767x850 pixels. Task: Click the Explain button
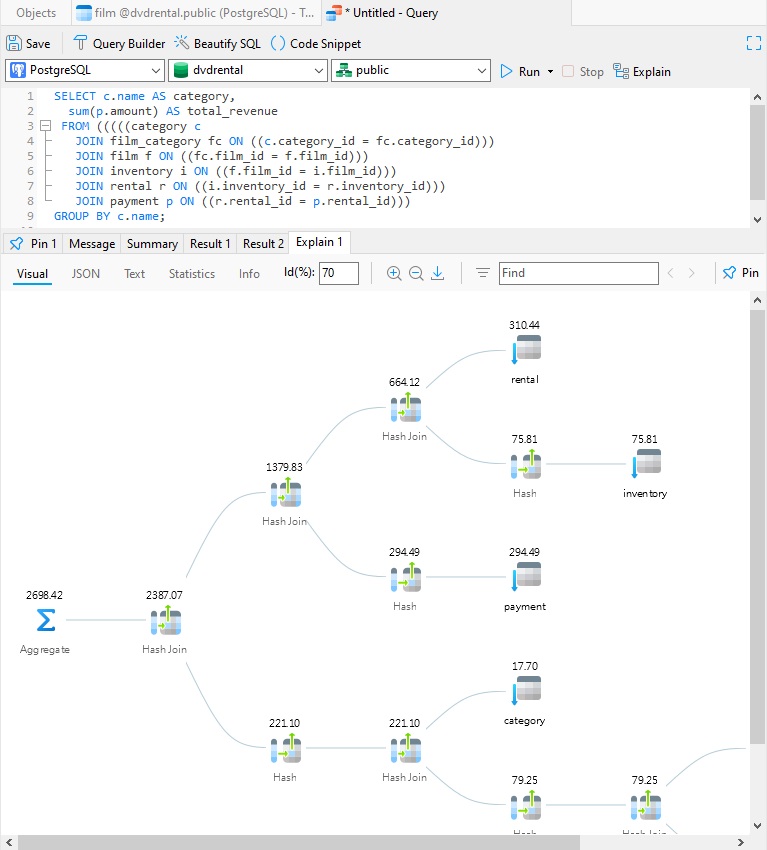(642, 72)
